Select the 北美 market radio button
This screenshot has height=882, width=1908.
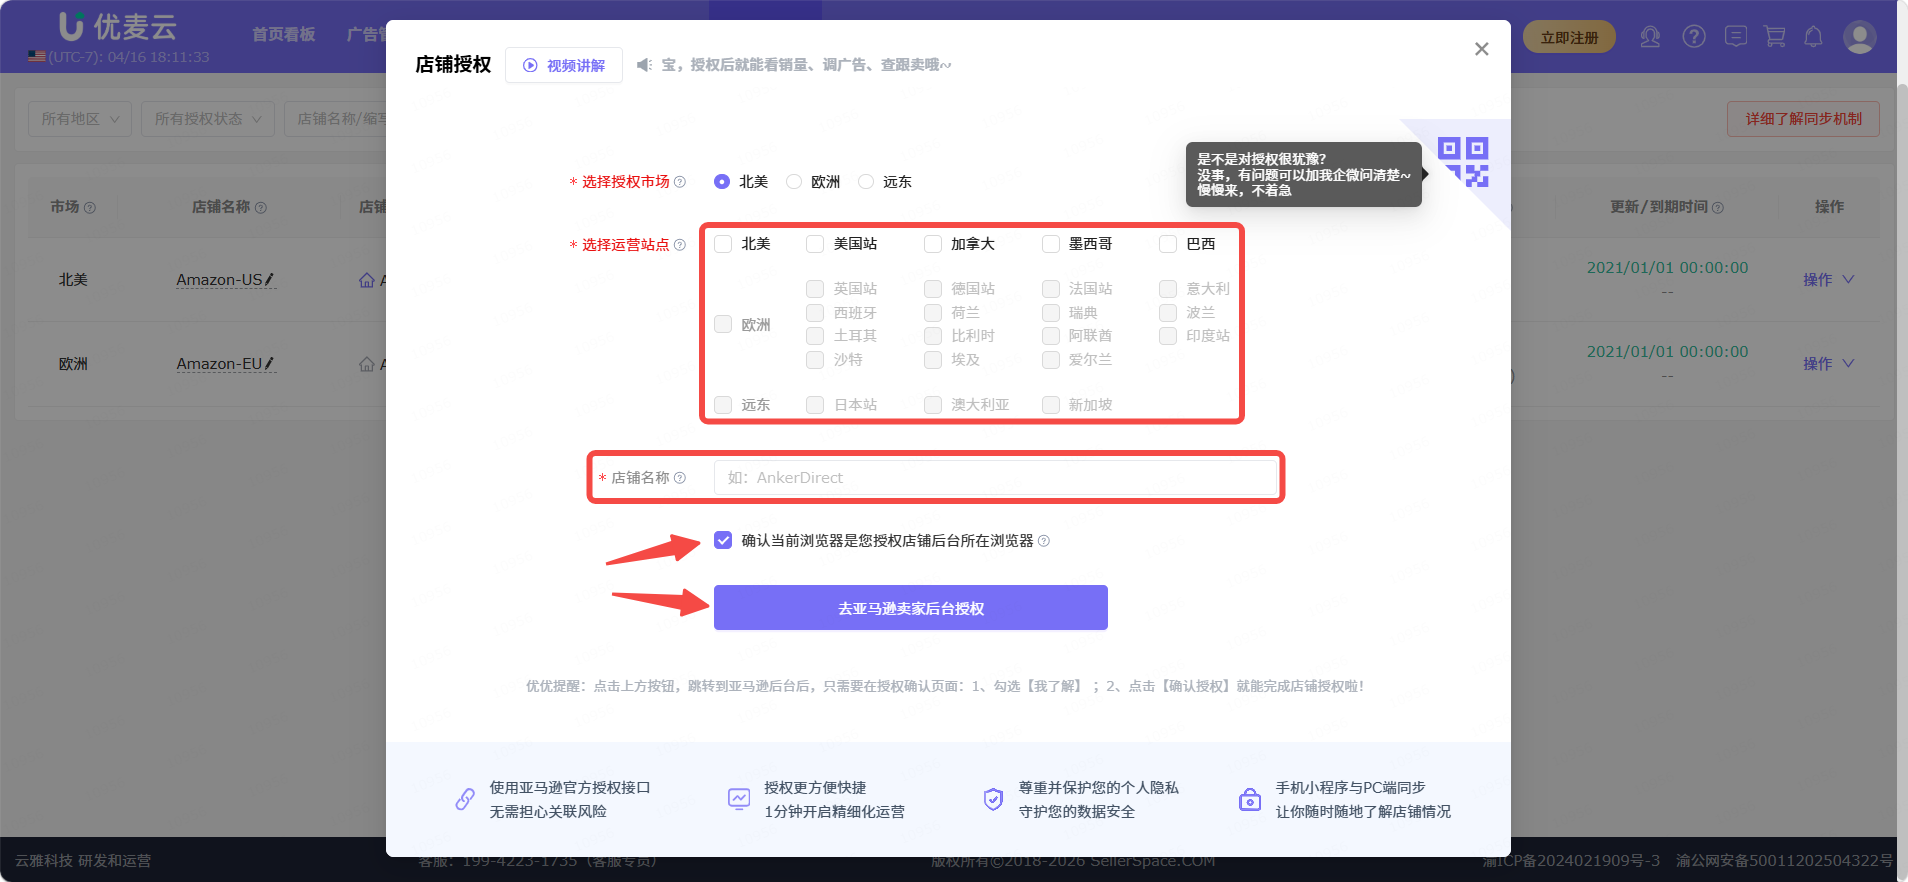coord(722,182)
